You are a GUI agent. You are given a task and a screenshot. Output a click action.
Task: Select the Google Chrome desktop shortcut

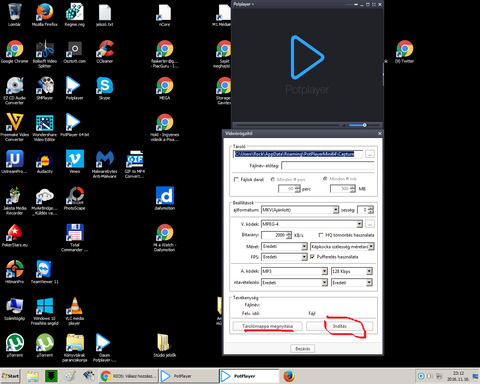(x=14, y=52)
